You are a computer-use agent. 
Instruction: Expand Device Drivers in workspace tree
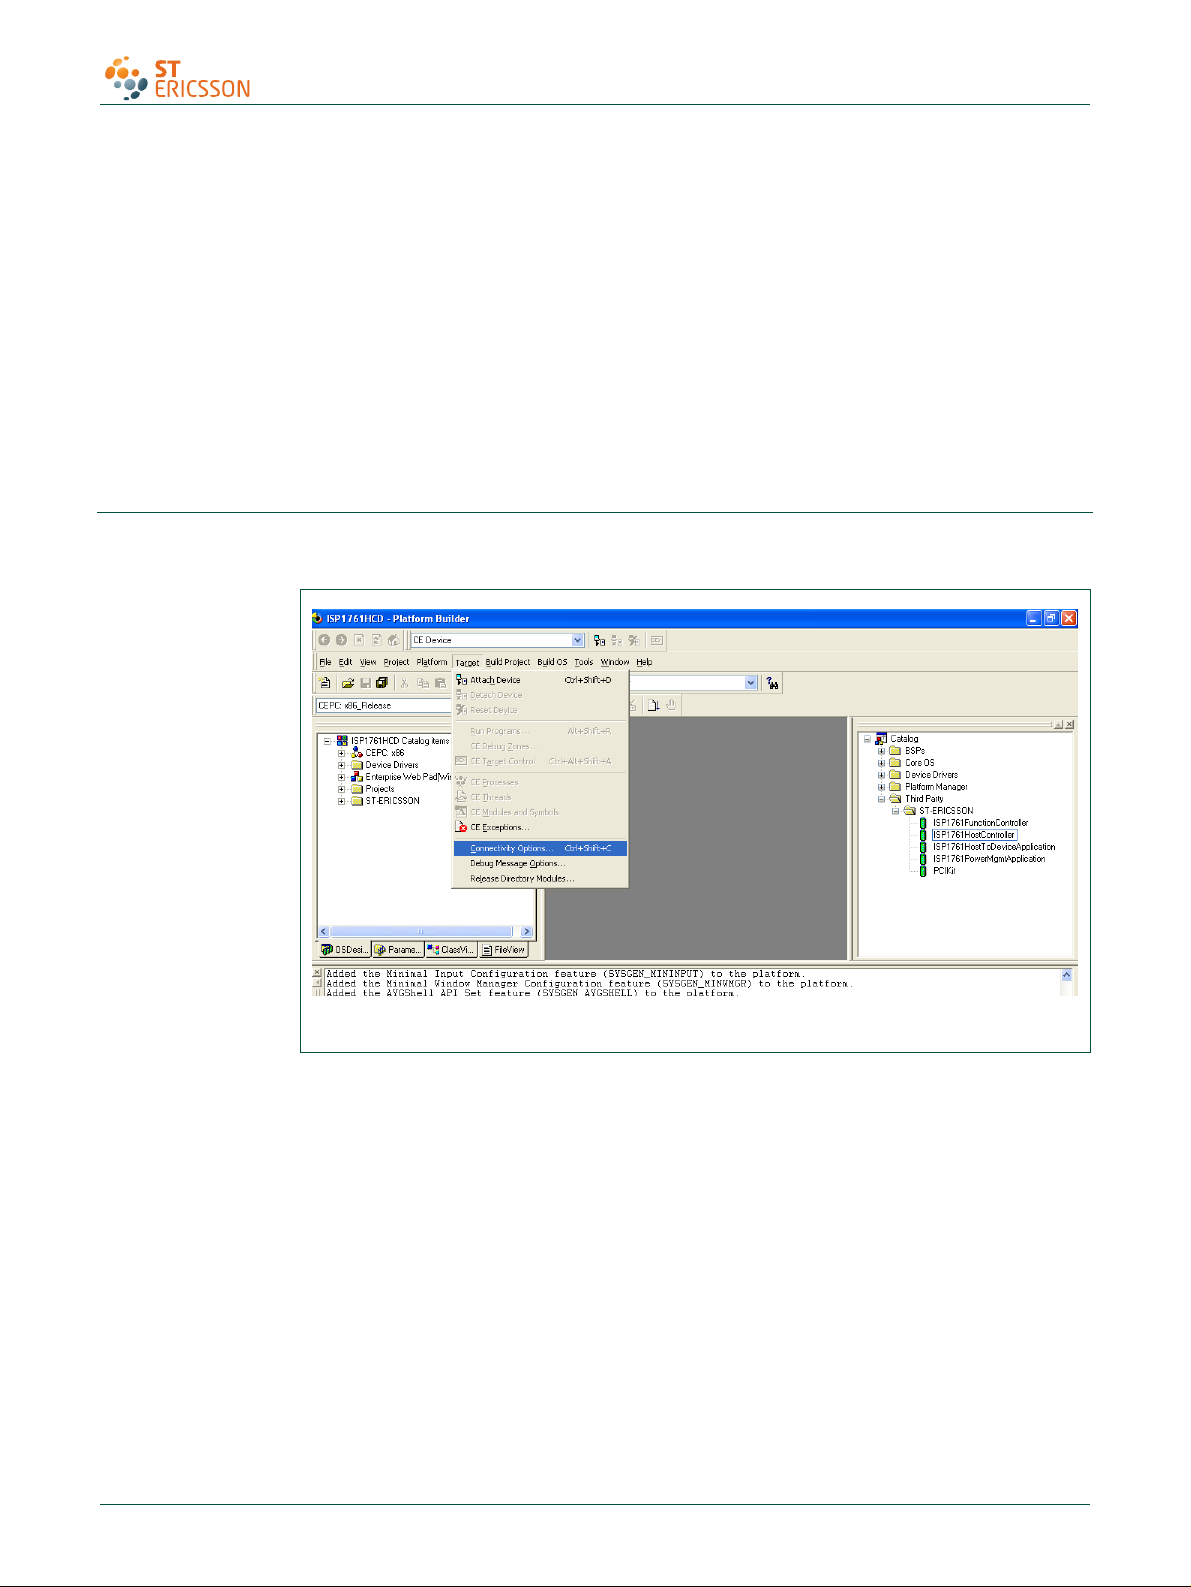(341, 765)
